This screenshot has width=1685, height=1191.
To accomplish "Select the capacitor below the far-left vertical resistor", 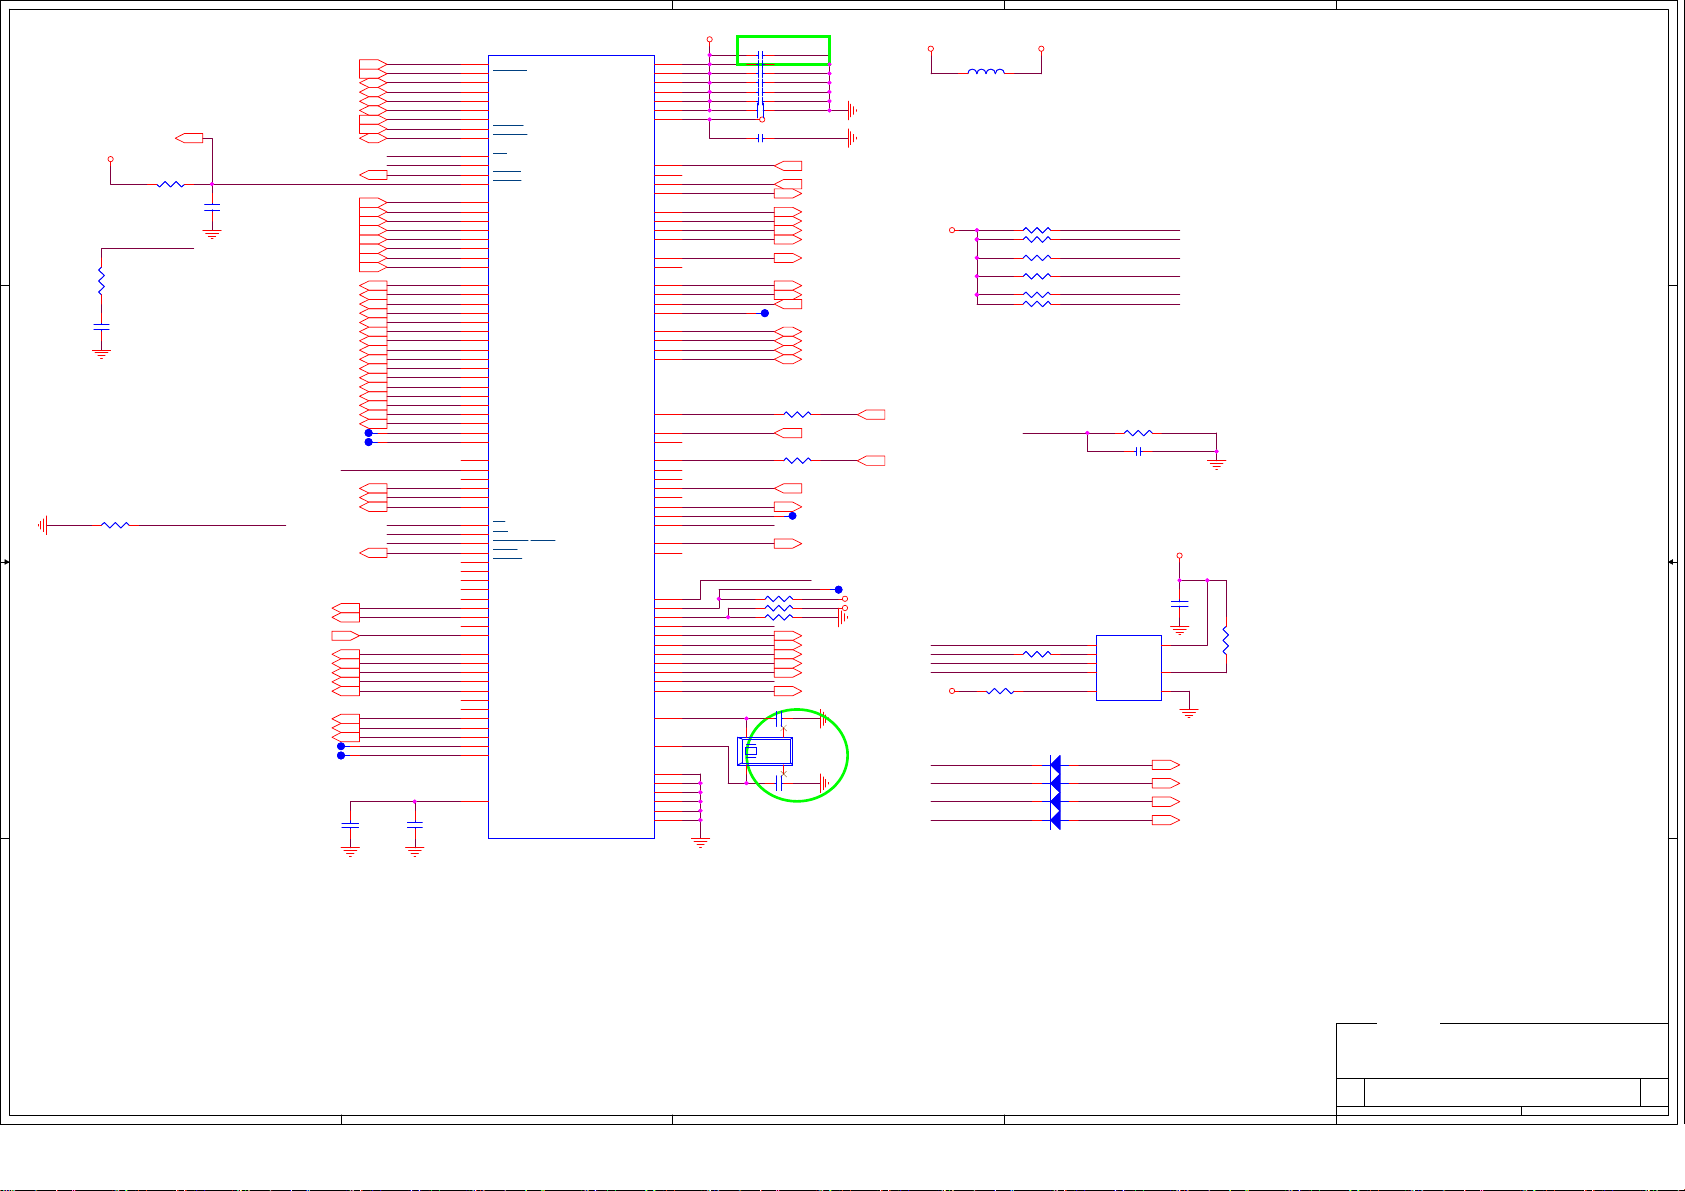I will [101, 326].
